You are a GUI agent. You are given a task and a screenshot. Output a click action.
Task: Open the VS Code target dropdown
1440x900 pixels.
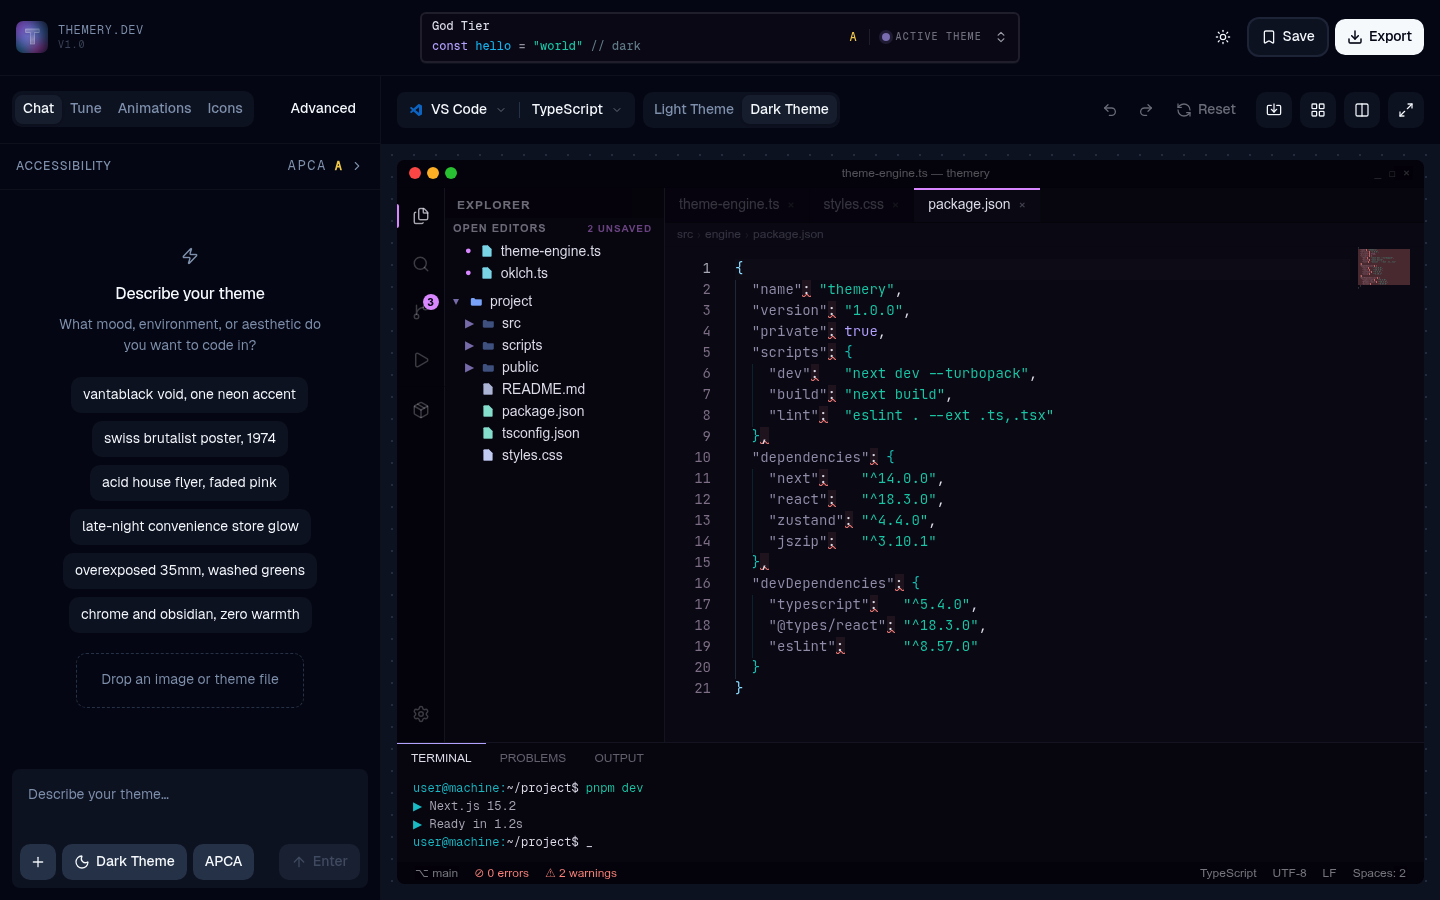click(x=456, y=109)
